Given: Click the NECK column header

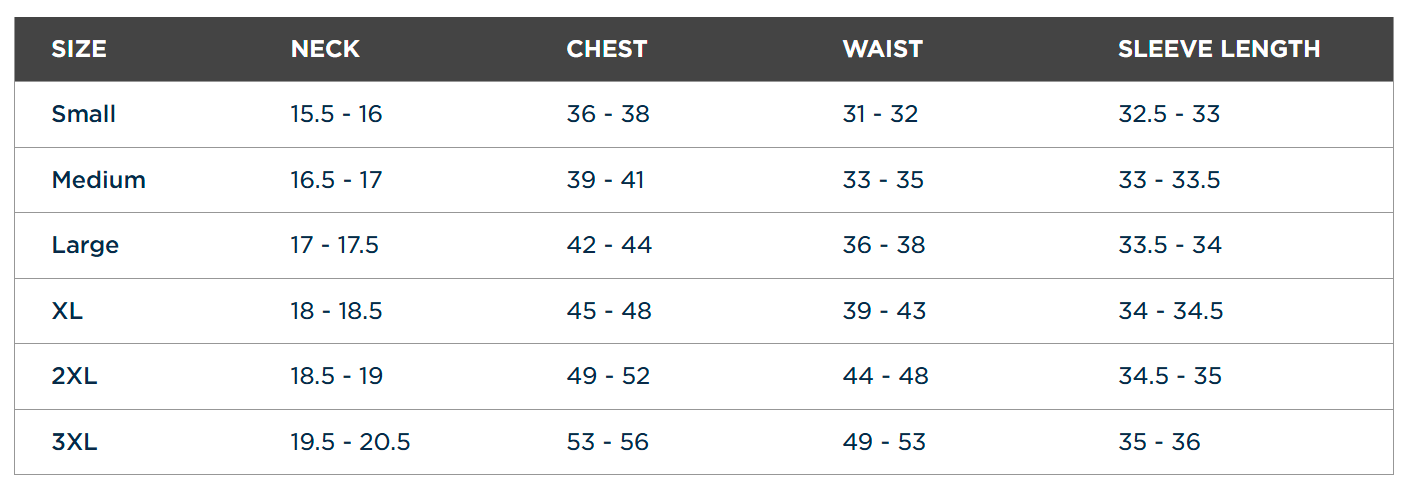Looking at the screenshot, I should [325, 49].
